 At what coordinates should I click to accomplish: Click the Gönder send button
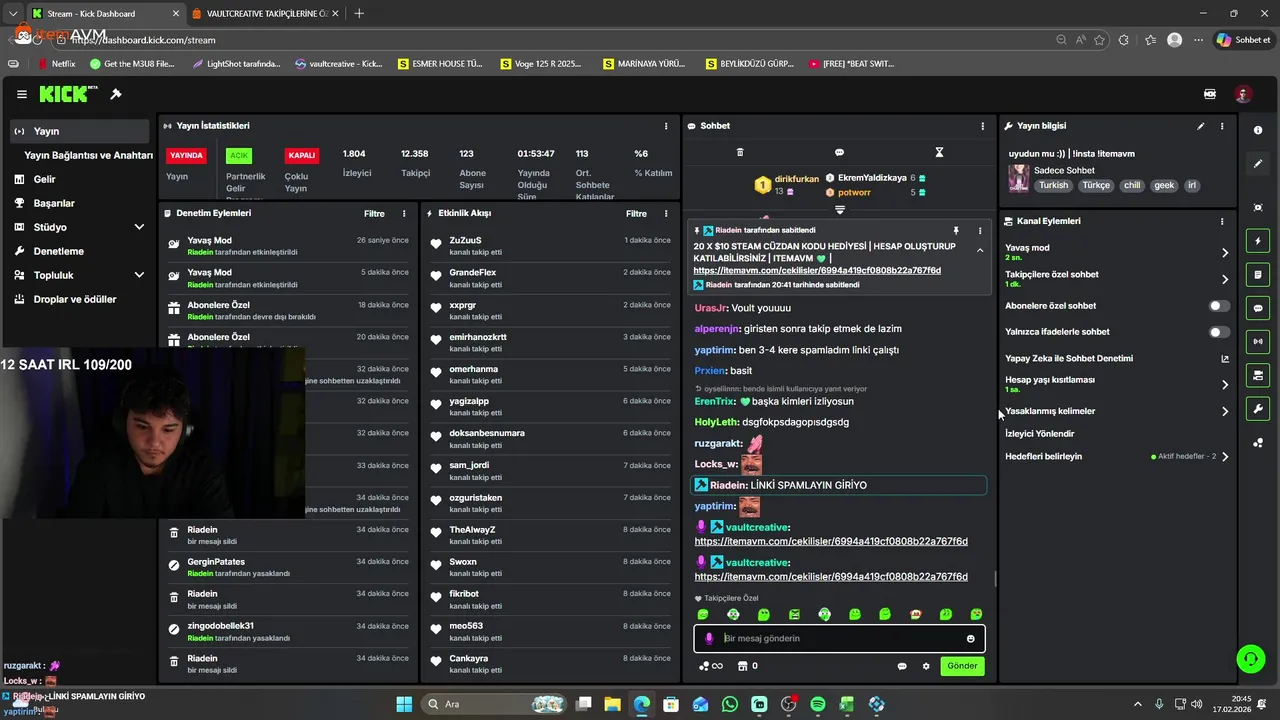click(962, 666)
